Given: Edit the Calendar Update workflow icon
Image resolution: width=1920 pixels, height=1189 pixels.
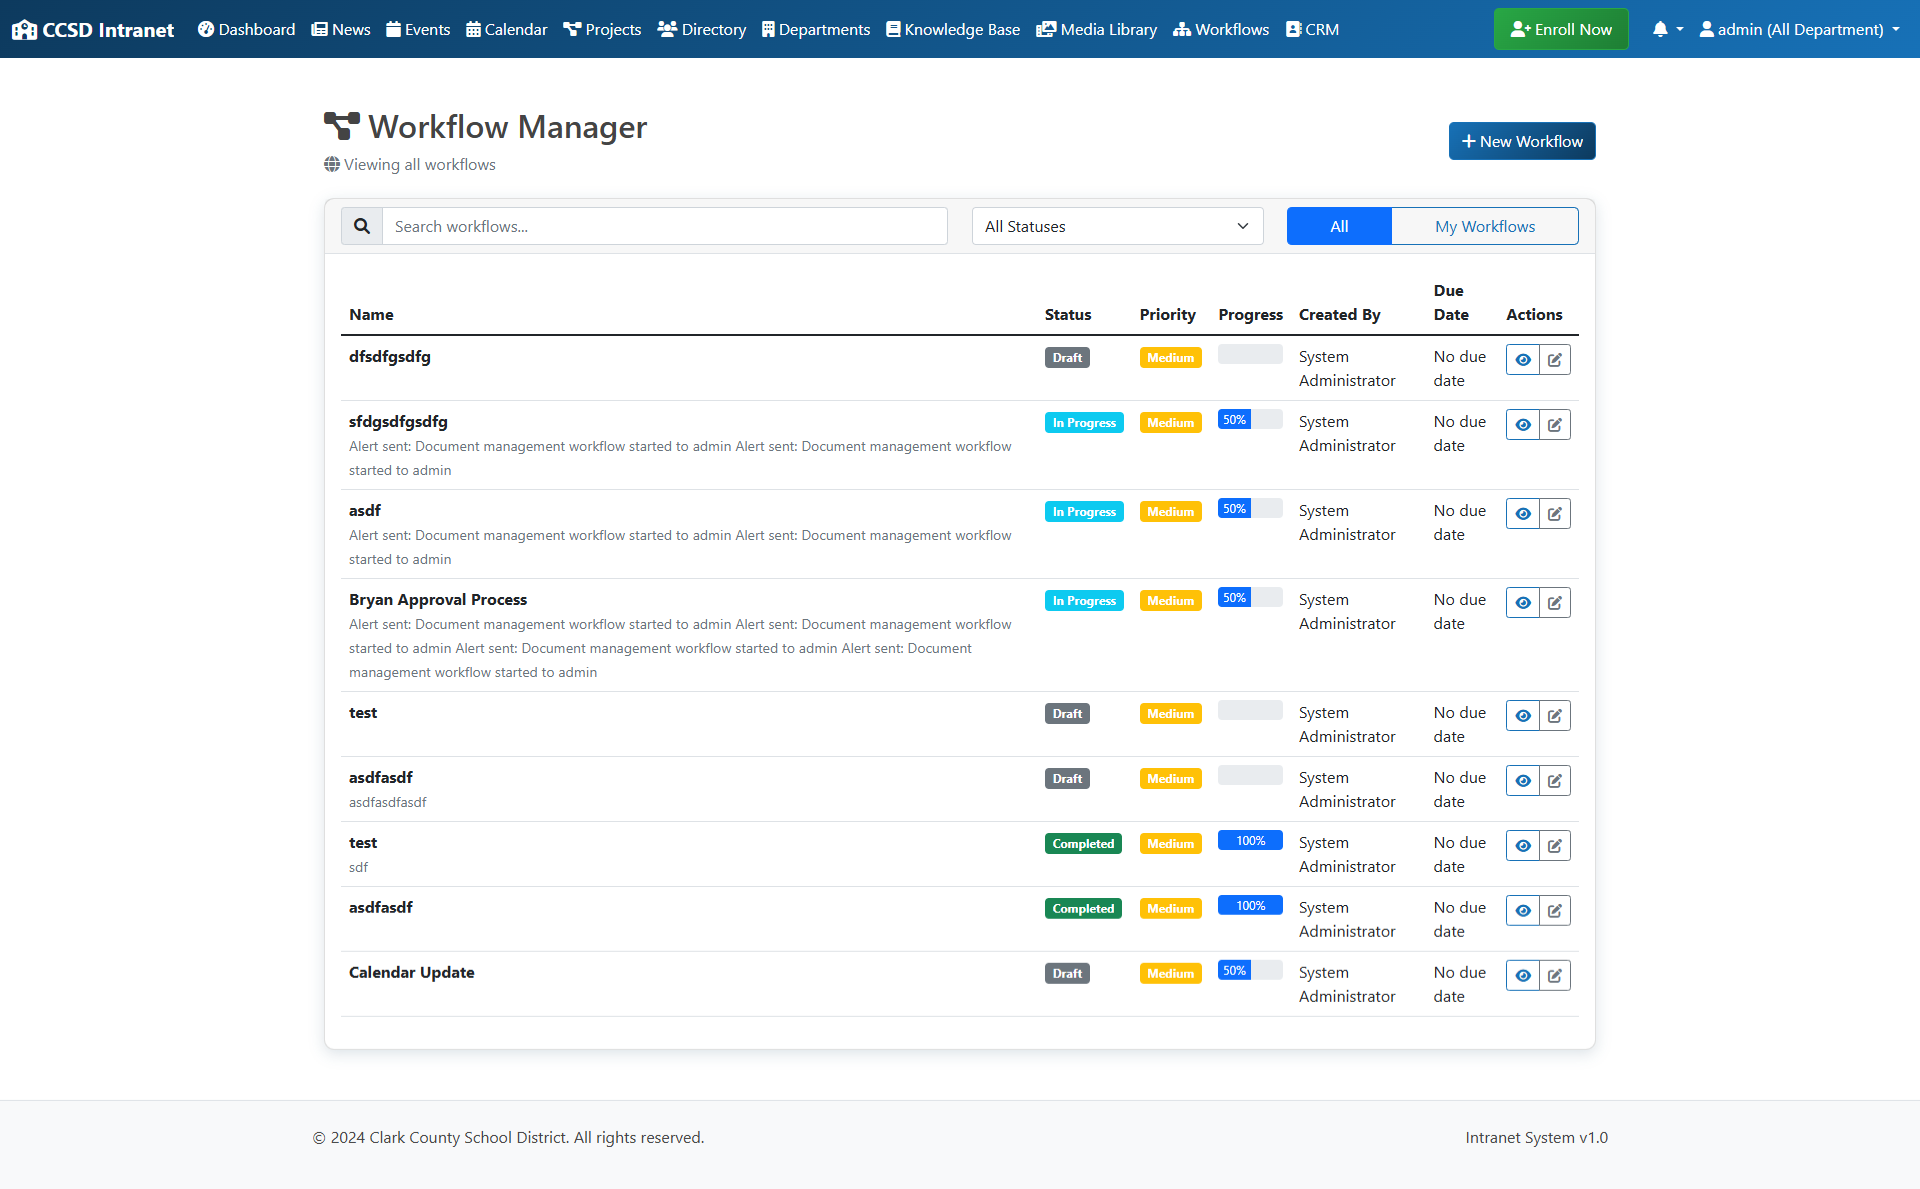Looking at the screenshot, I should (1555, 975).
